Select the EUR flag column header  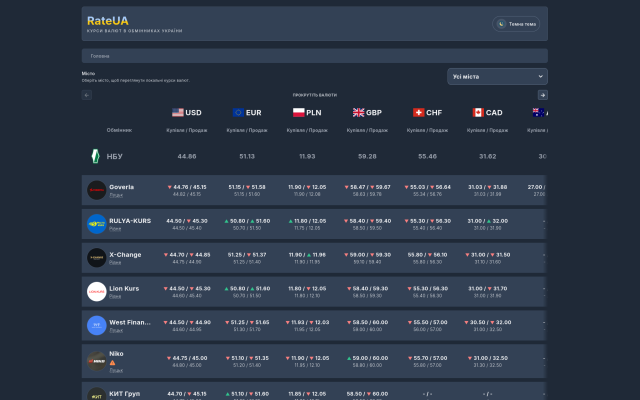pos(247,113)
